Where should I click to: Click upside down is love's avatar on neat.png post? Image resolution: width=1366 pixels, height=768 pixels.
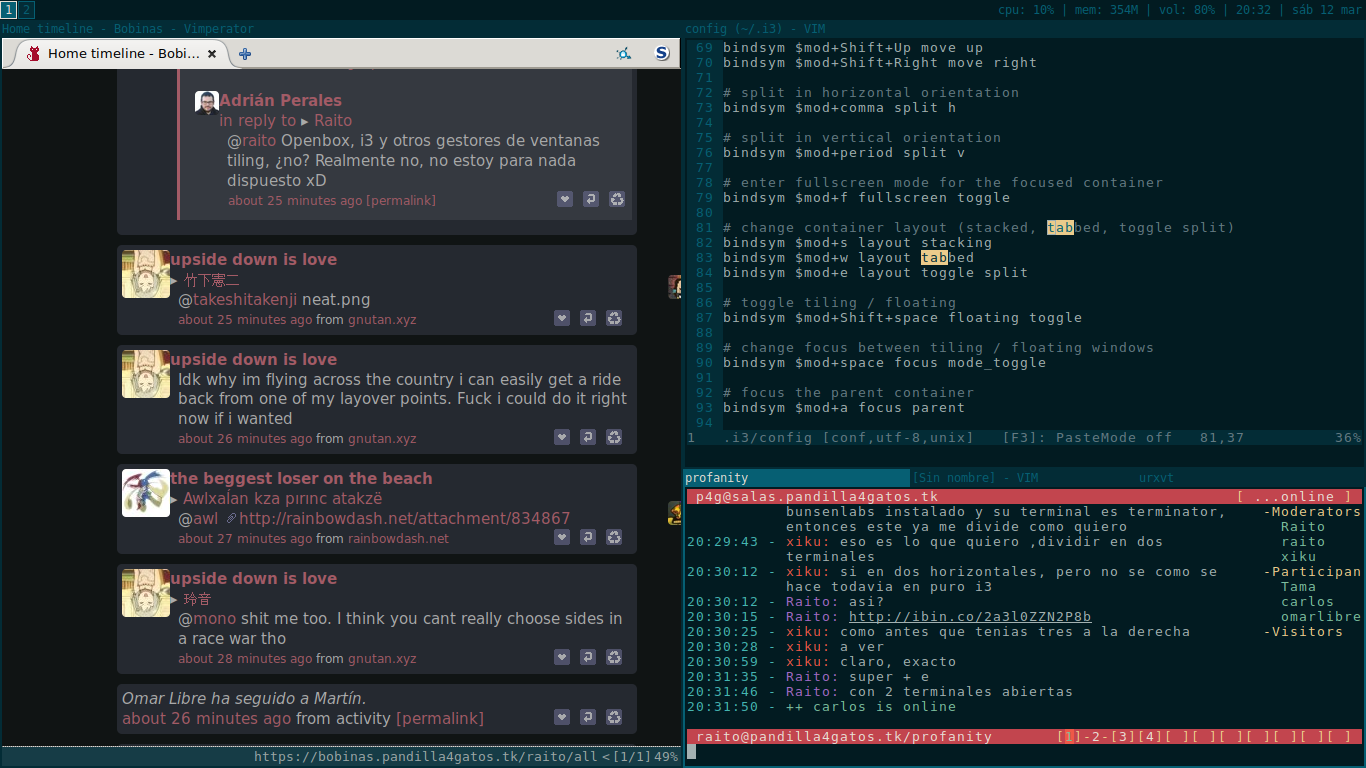click(146, 274)
